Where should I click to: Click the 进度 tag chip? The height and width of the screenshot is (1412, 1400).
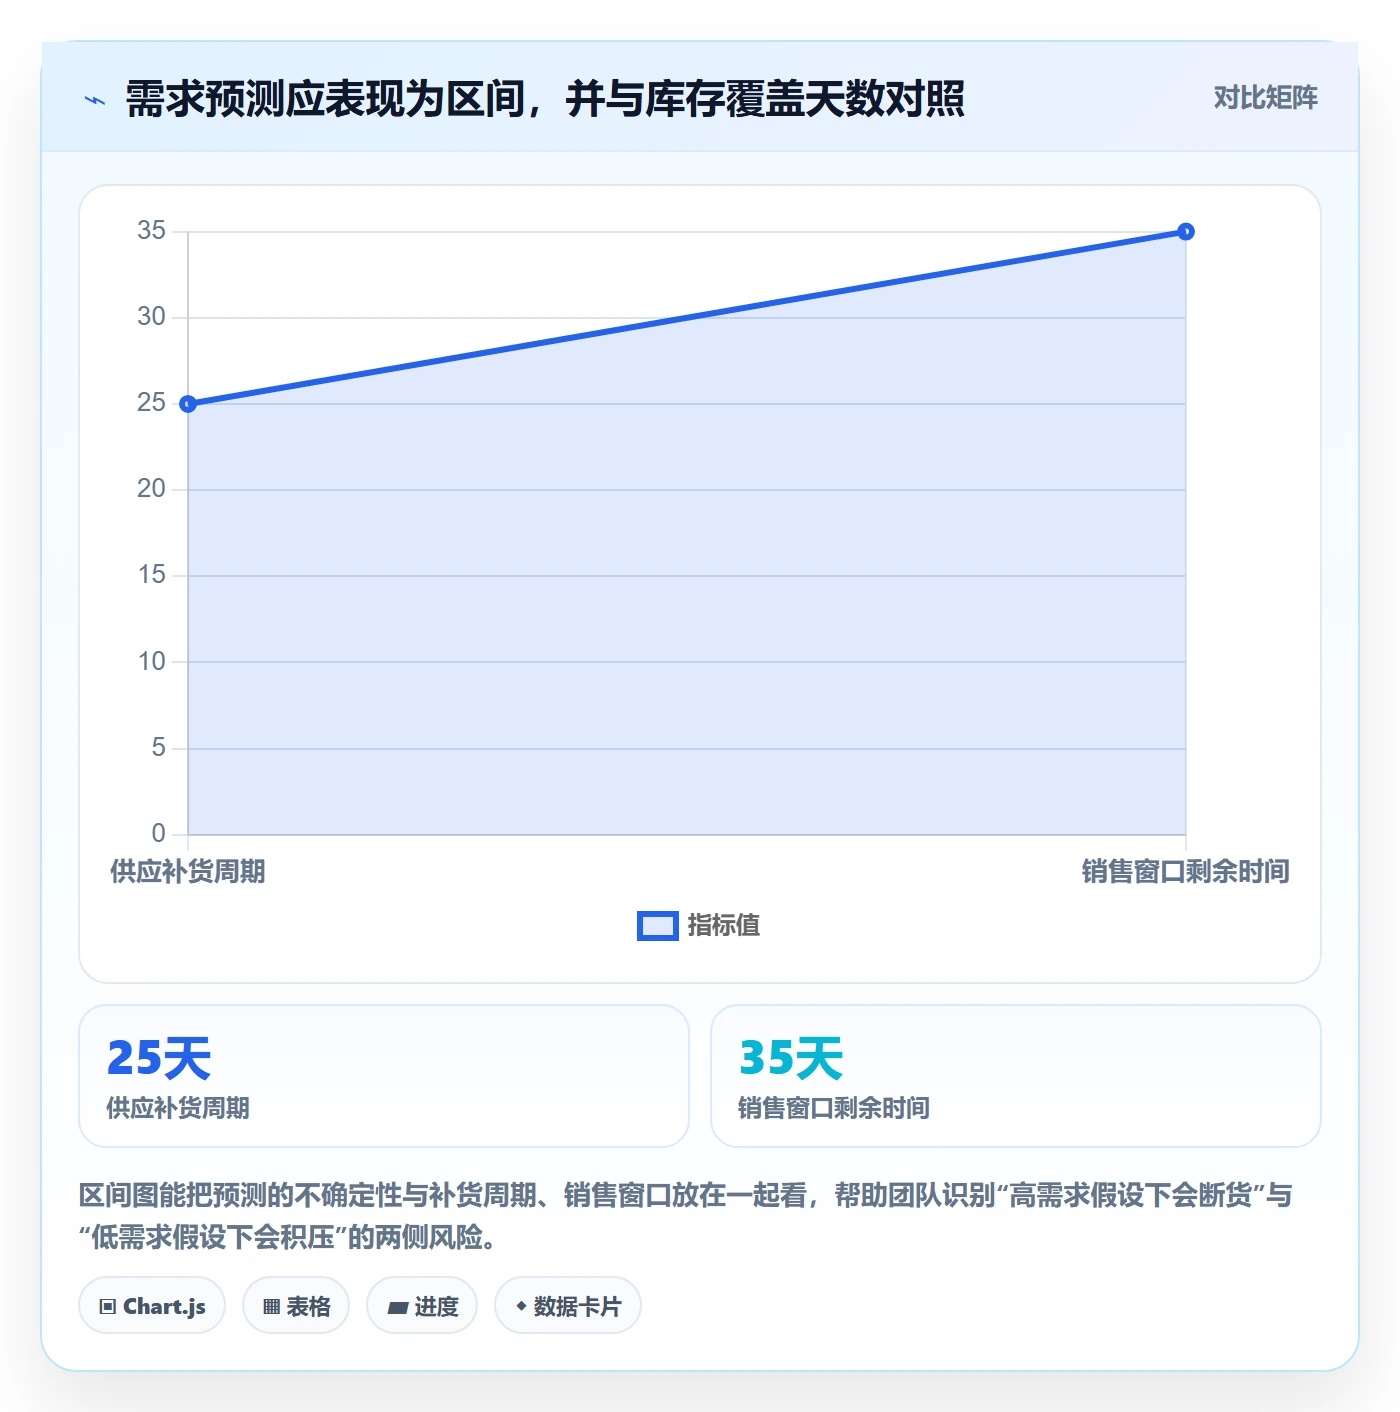click(422, 1306)
